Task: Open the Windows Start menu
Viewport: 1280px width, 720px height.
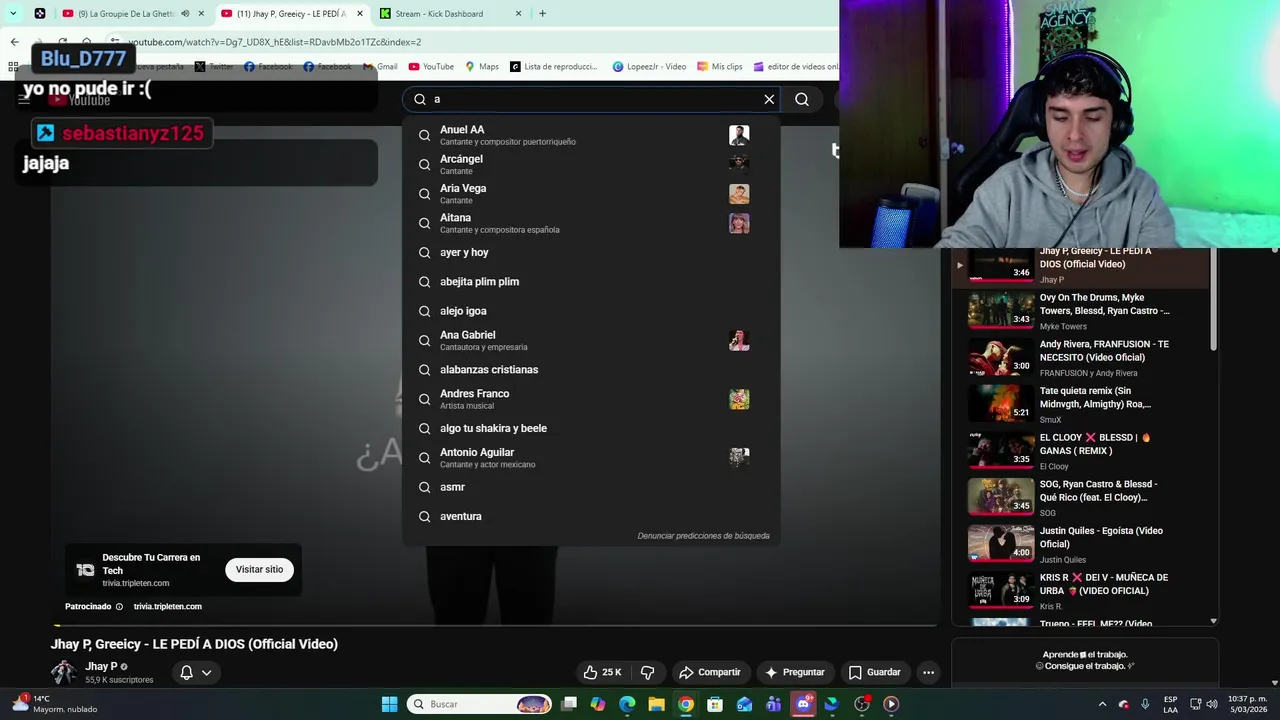Action: tap(389, 704)
